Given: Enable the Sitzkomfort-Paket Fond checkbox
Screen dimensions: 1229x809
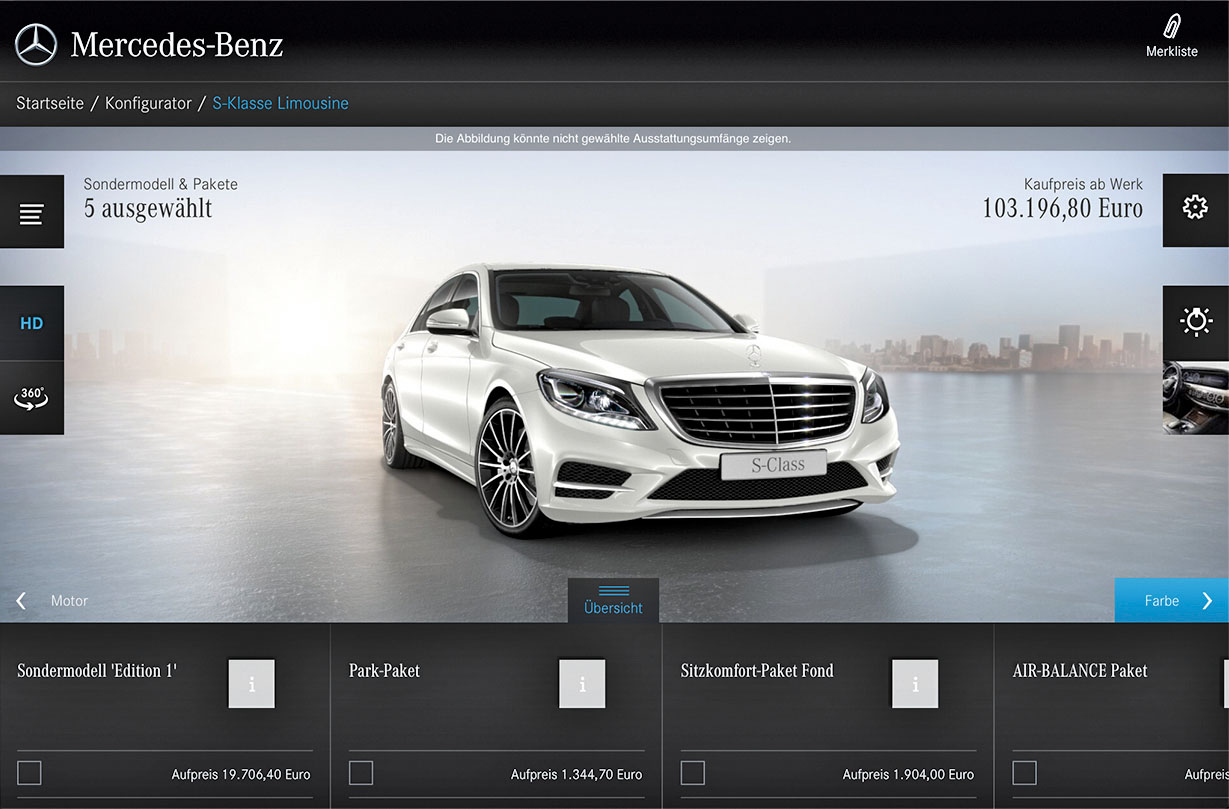Looking at the screenshot, I should click(x=693, y=773).
